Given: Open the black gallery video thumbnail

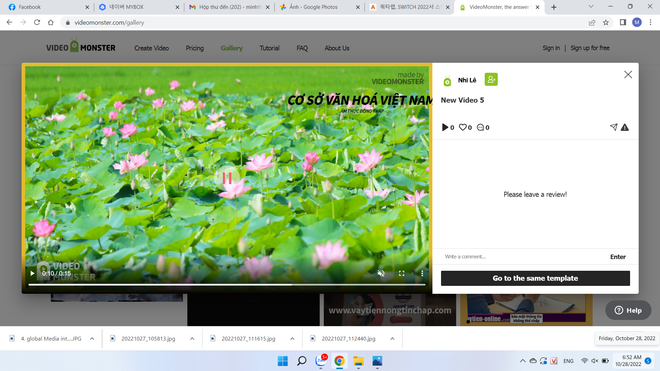Looking at the screenshot, I should click(x=253, y=310).
